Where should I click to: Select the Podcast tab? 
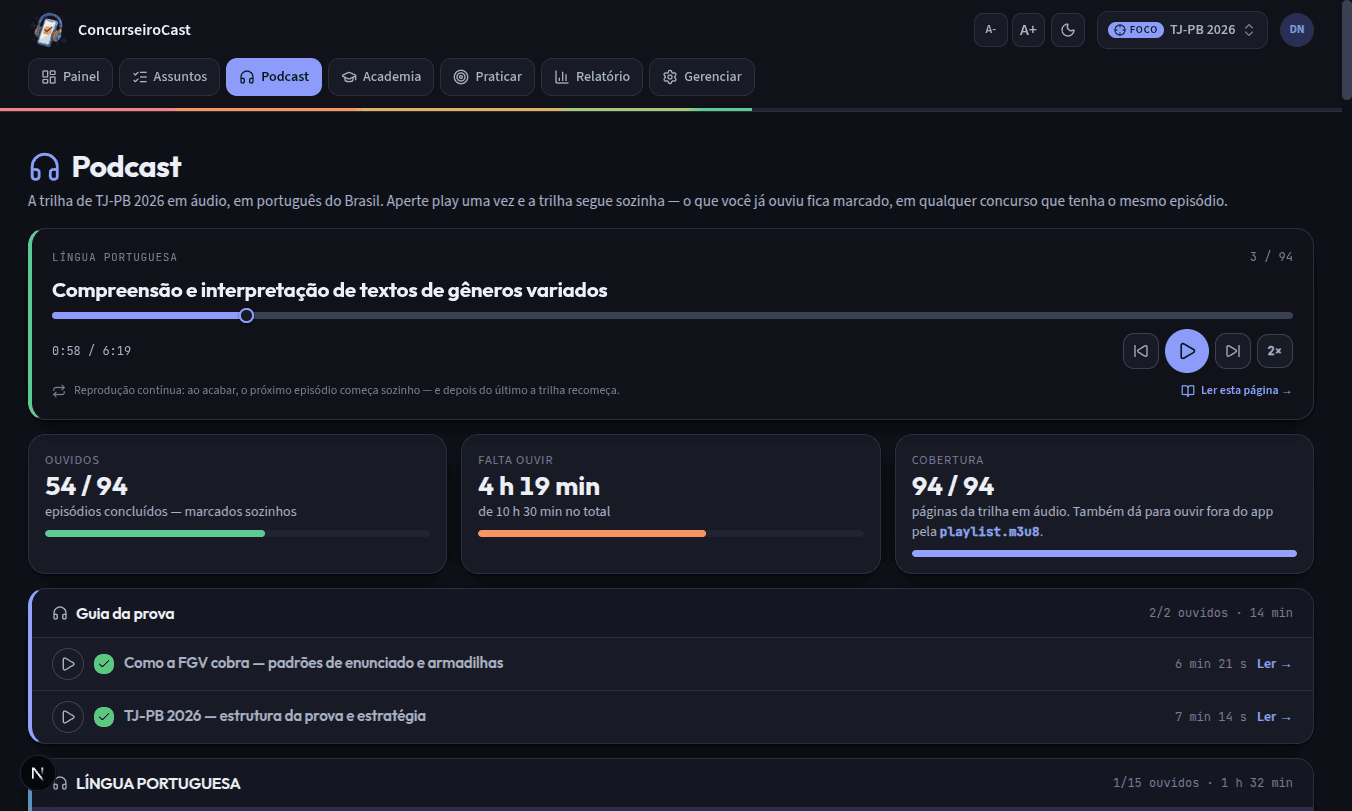[274, 77]
